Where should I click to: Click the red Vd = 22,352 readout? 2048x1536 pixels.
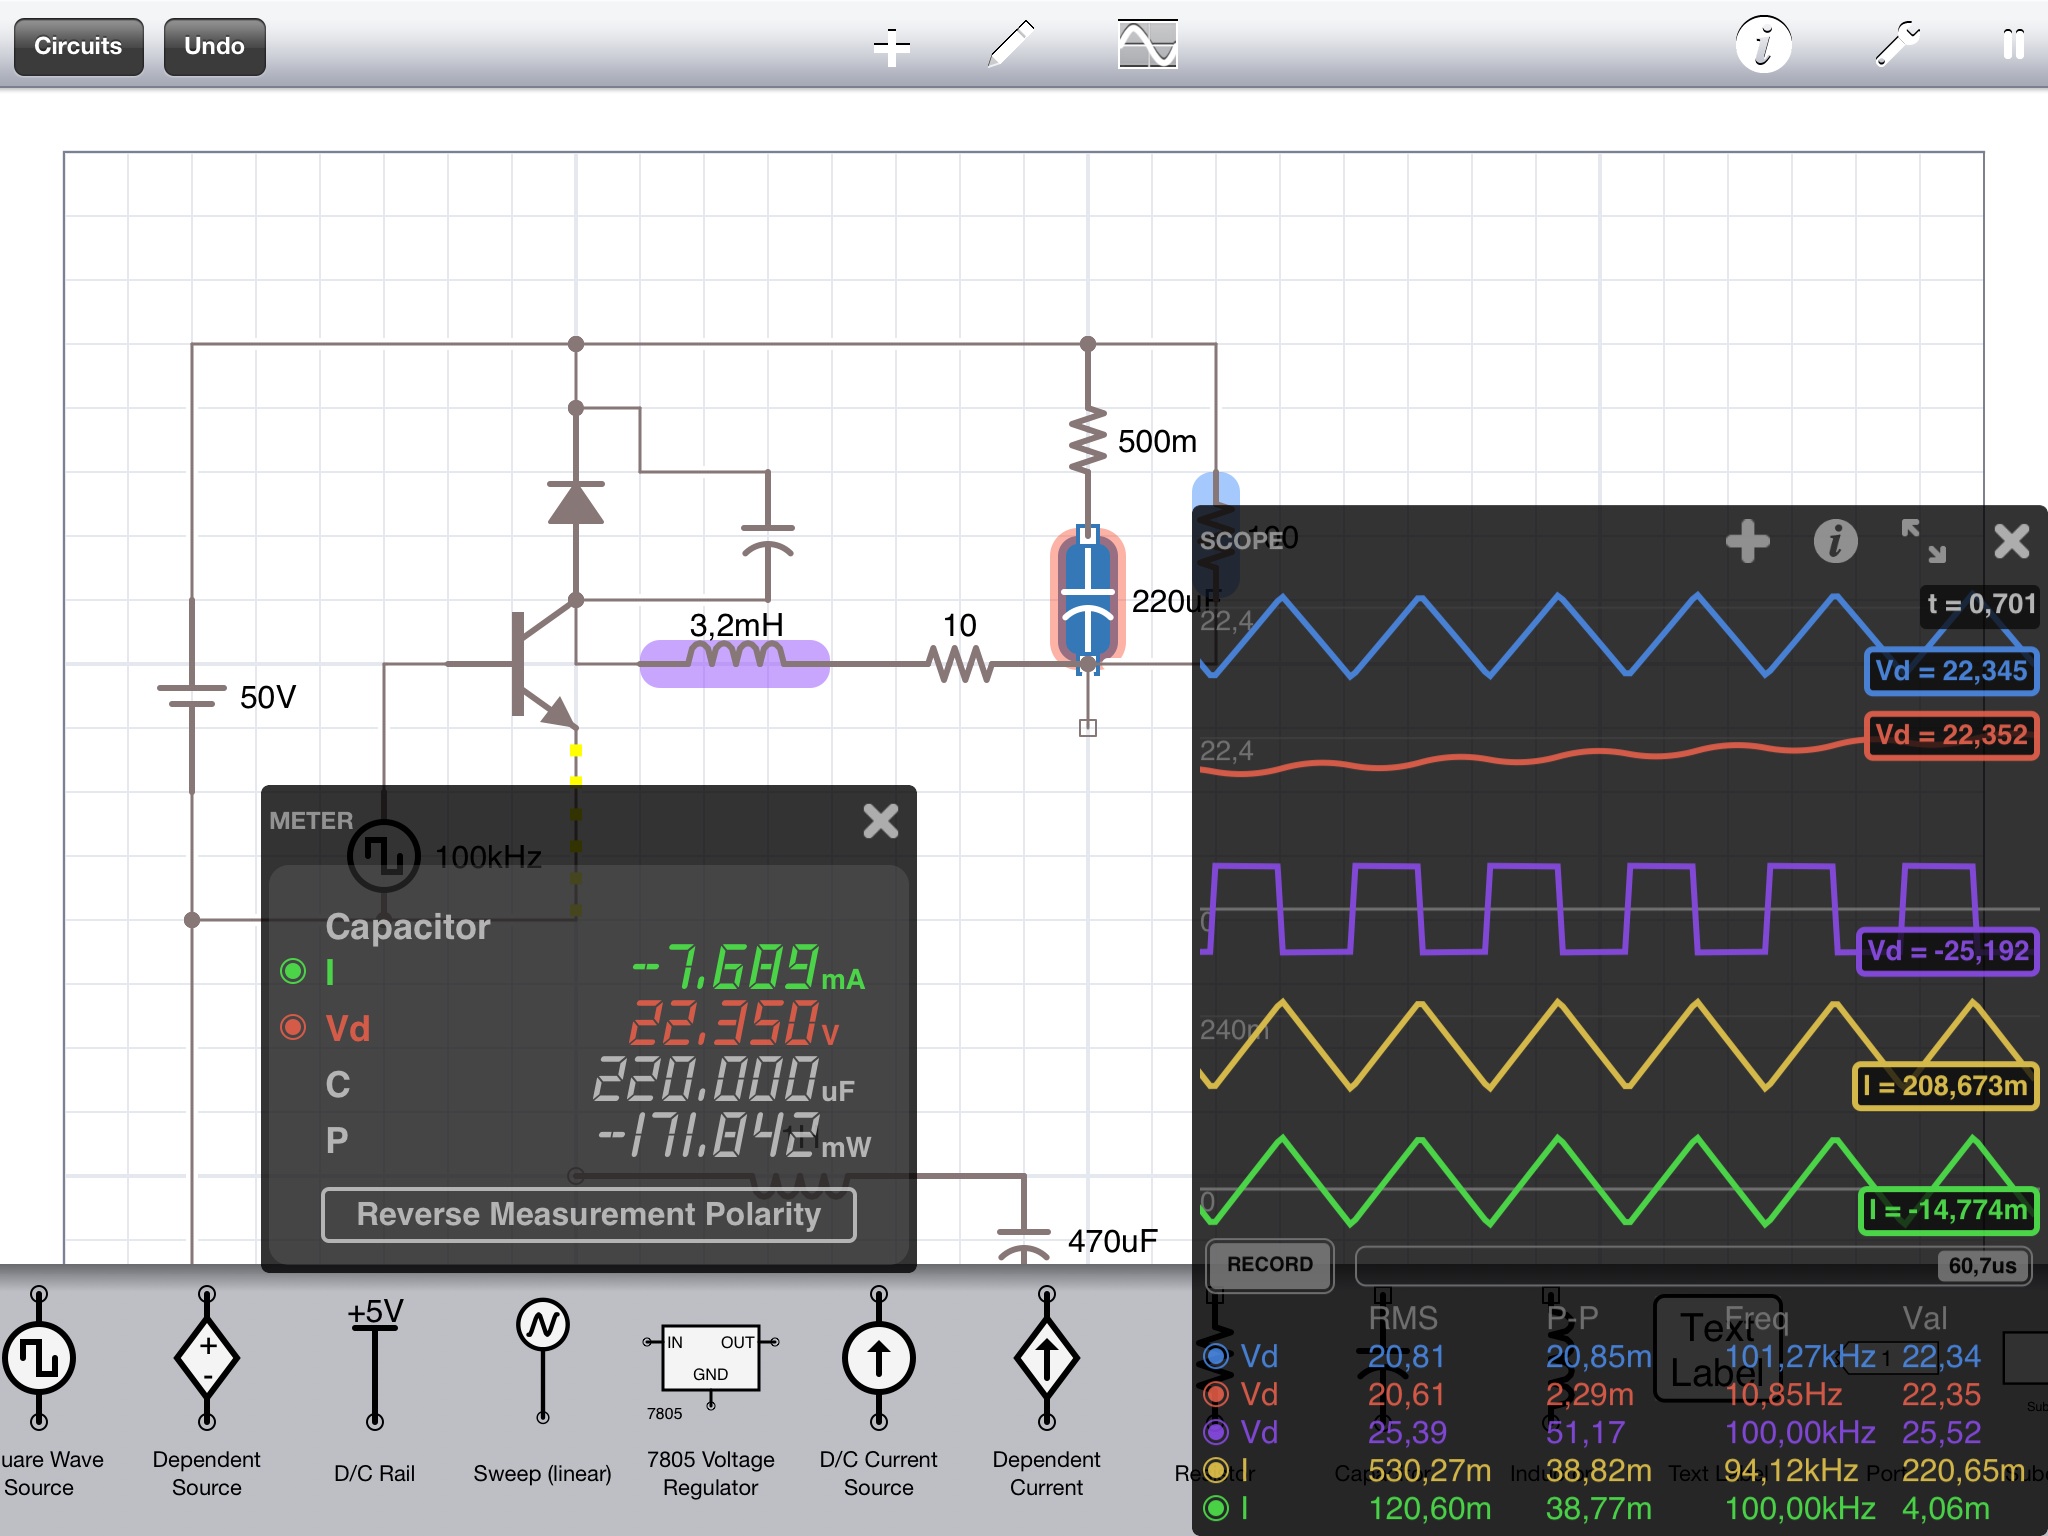click(1951, 735)
